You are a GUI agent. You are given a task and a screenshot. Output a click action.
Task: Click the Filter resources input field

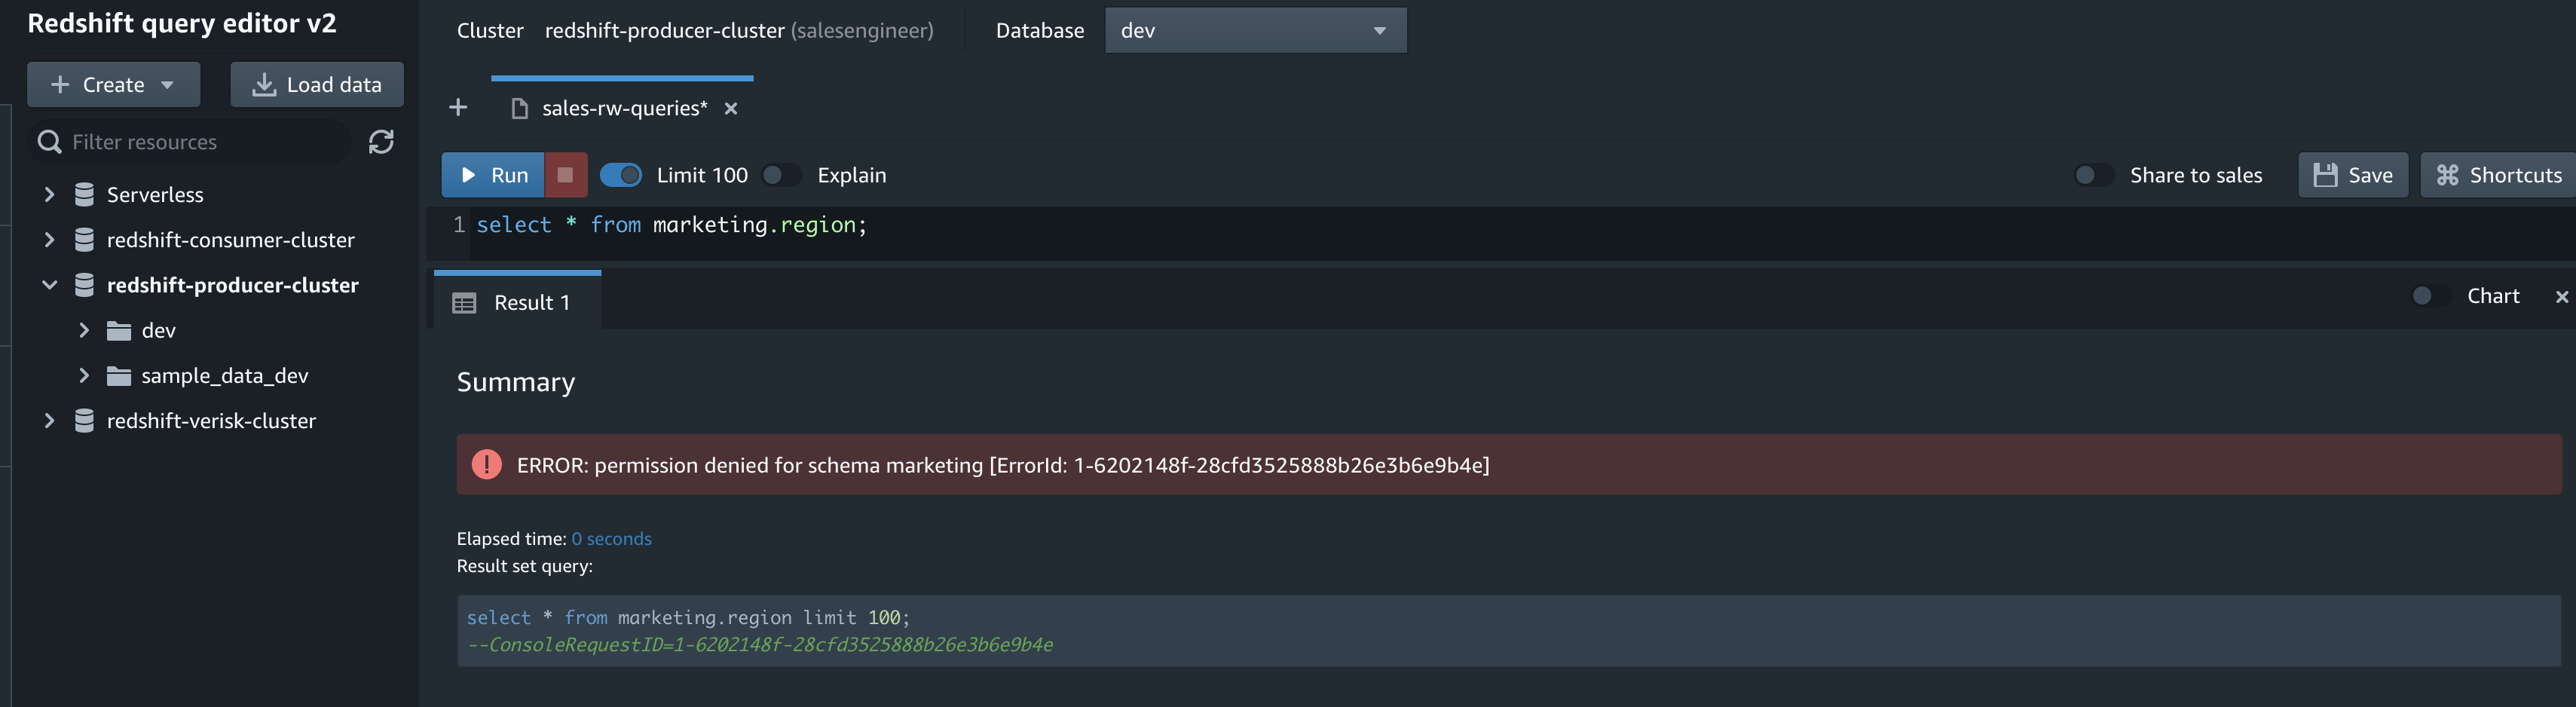pos(190,142)
